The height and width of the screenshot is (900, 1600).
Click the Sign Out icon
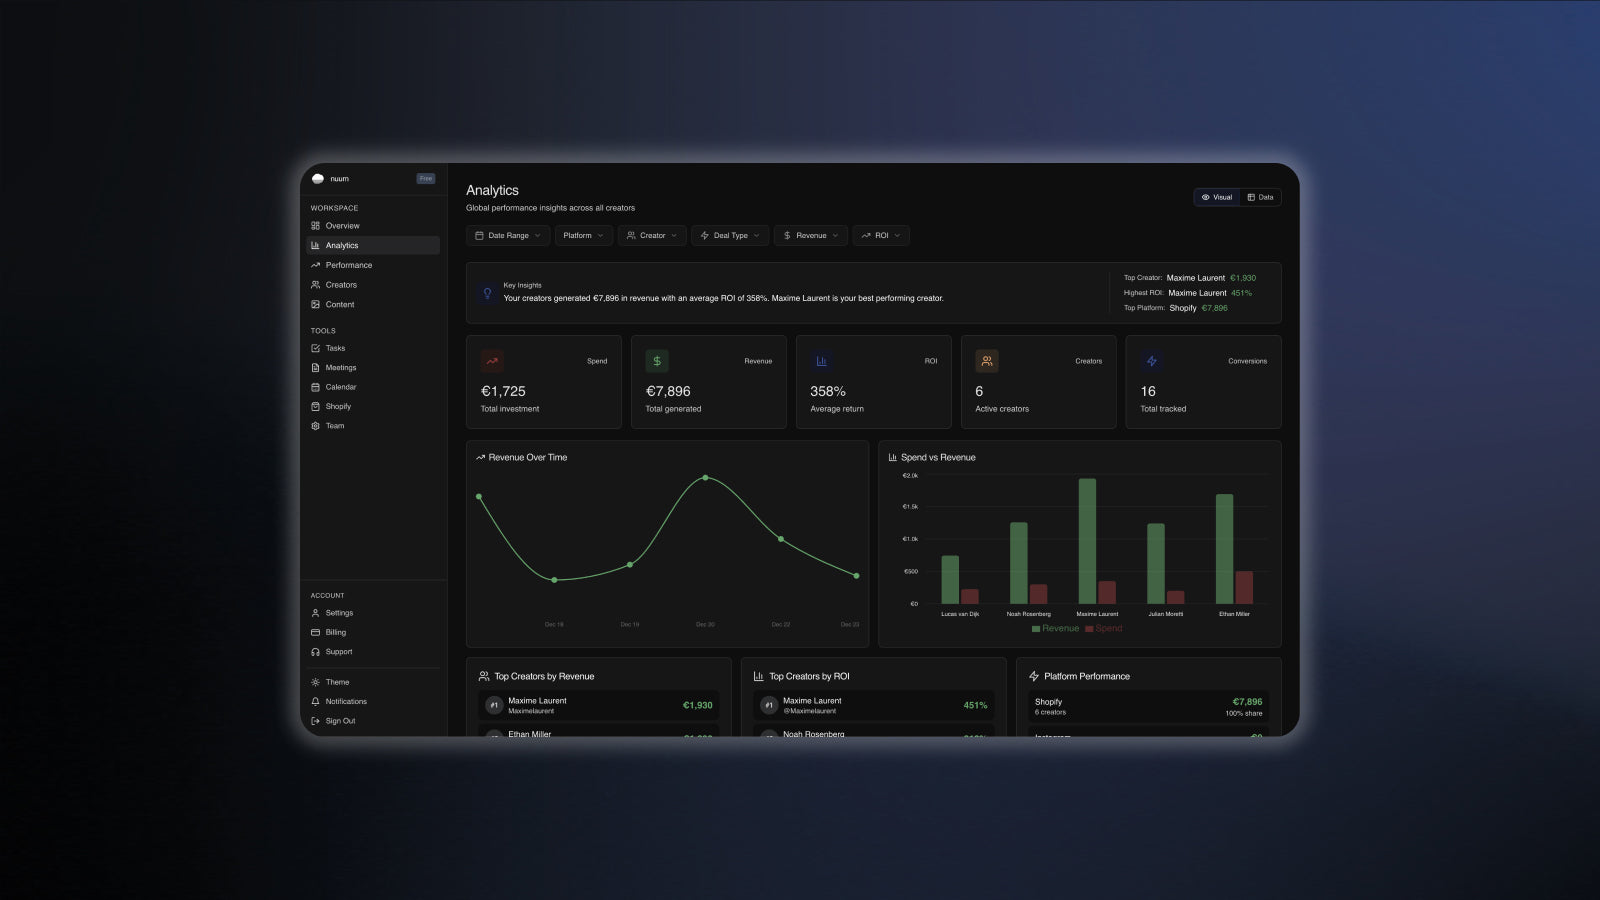pos(316,721)
